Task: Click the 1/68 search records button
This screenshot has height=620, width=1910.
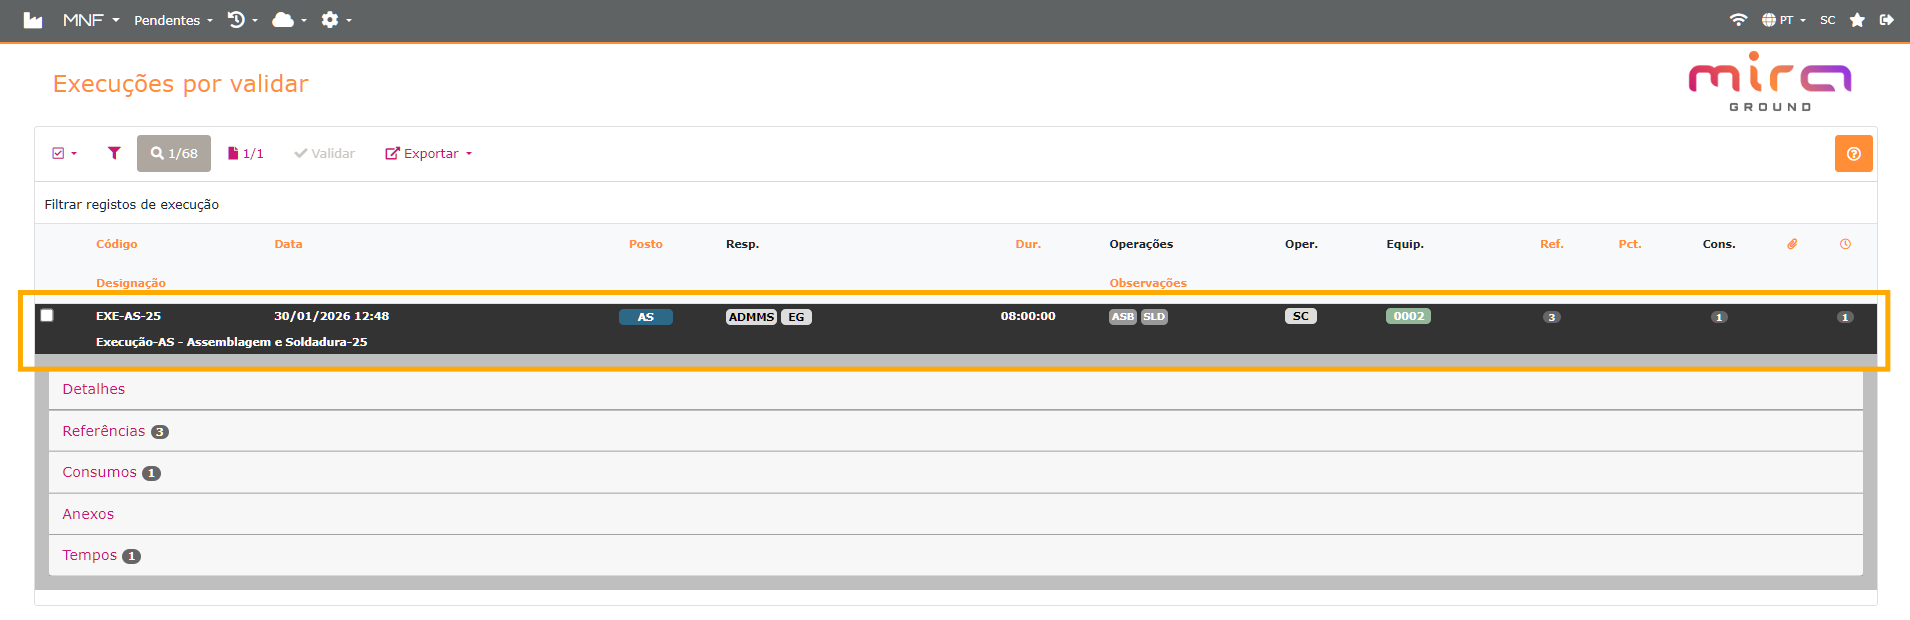Action: [x=174, y=153]
